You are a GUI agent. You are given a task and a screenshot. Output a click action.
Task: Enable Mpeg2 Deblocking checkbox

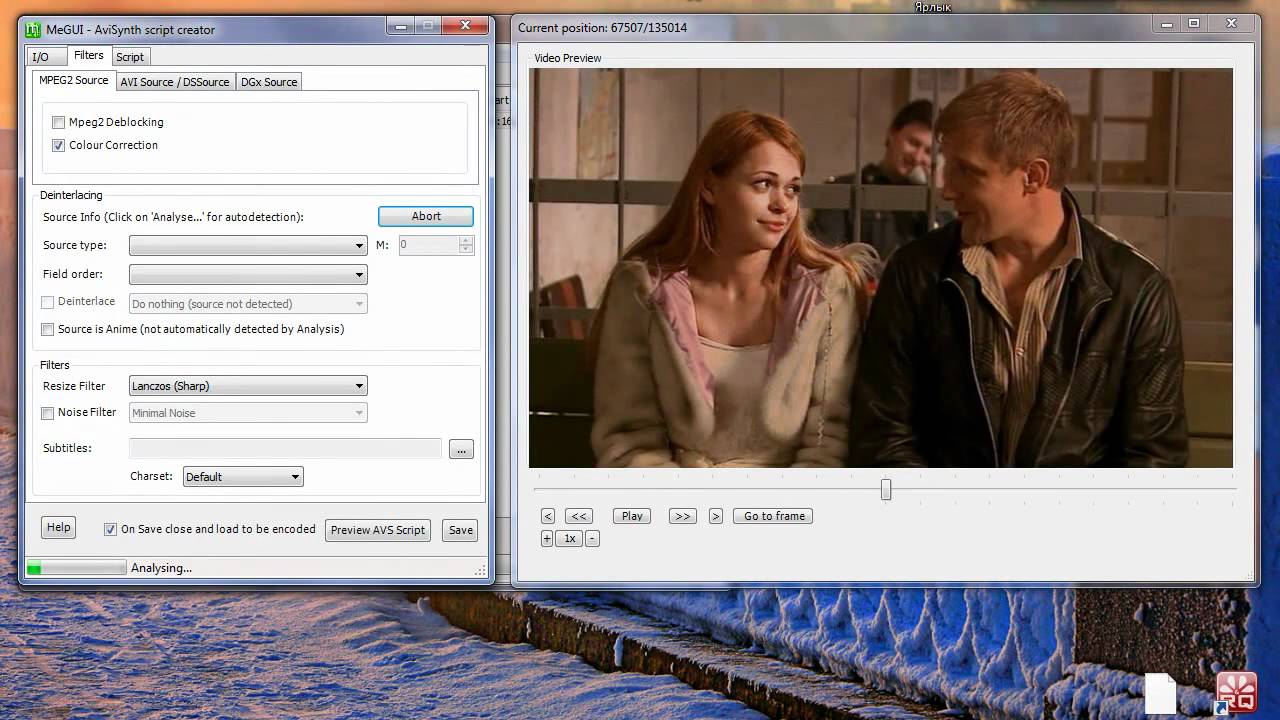(59, 122)
